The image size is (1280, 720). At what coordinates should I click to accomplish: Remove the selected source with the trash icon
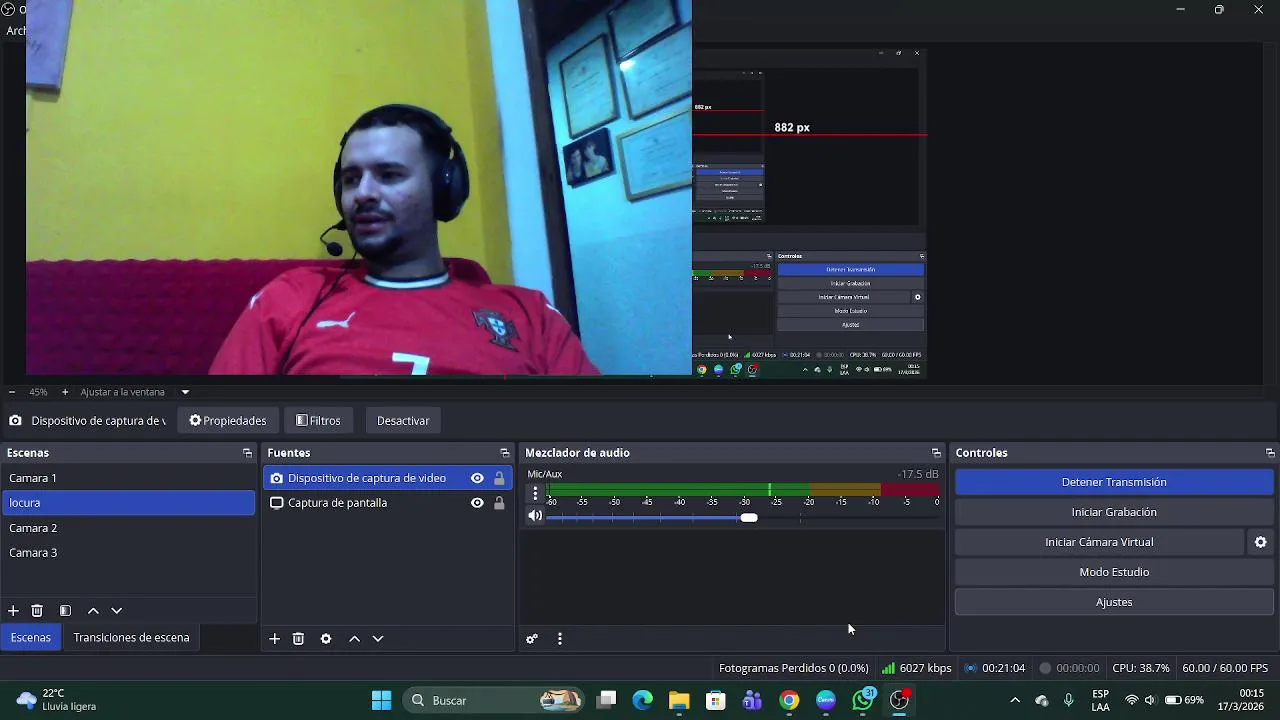click(x=298, y=638)
